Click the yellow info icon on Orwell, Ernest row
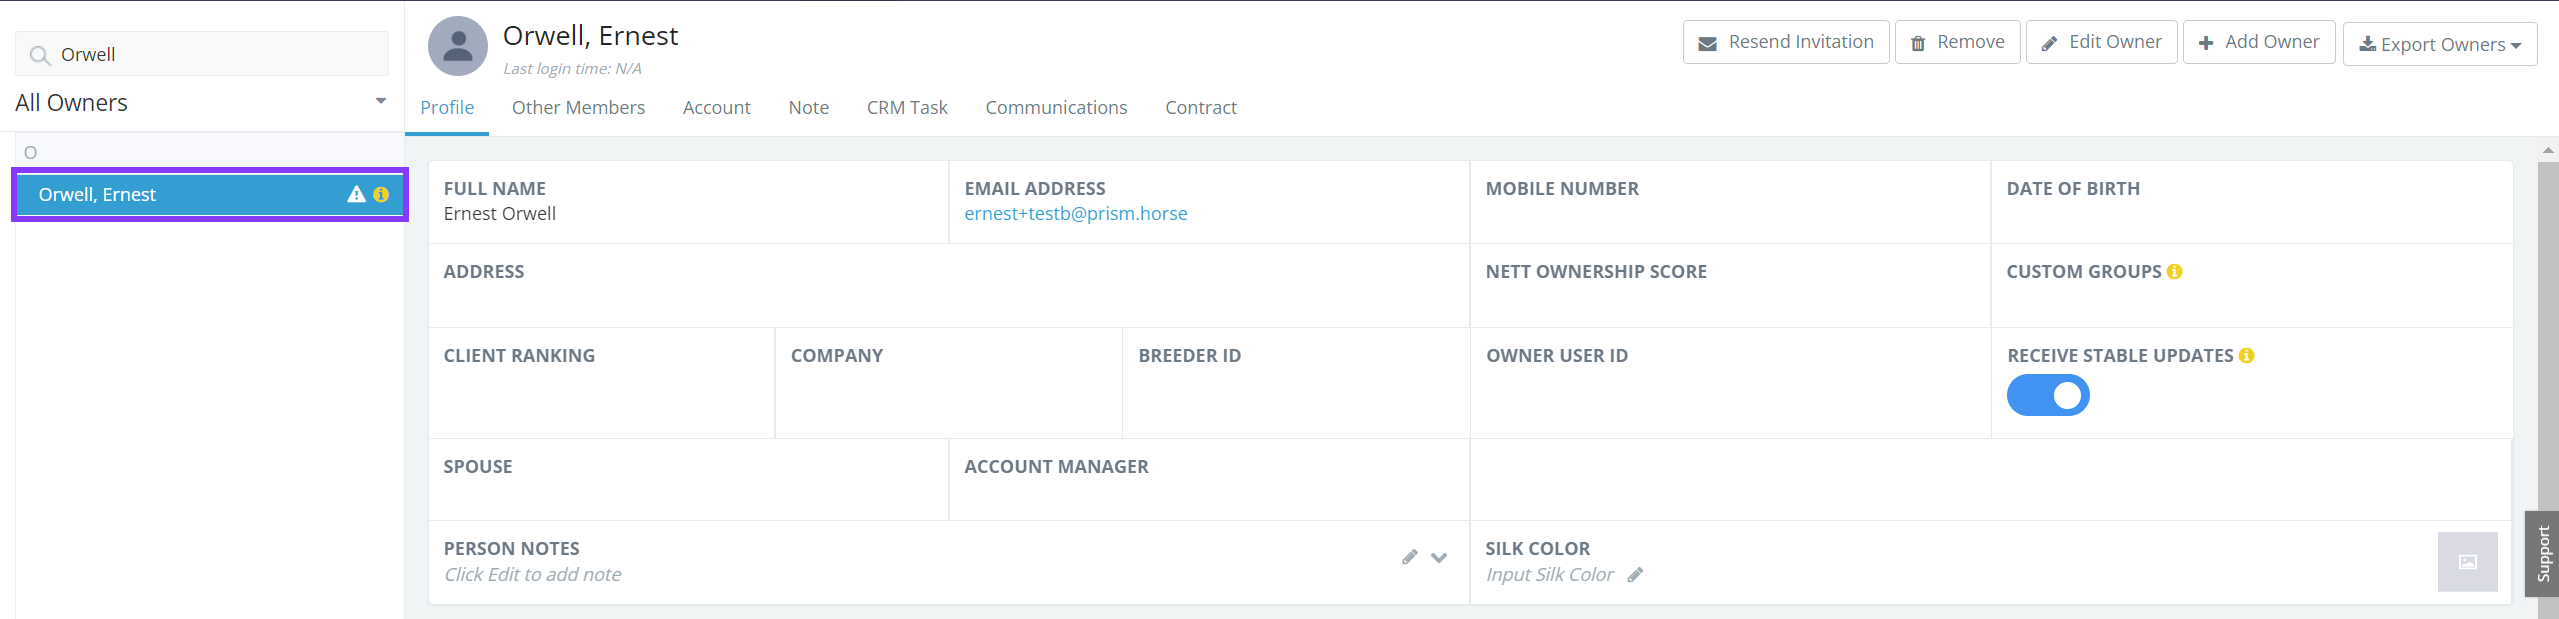The width and height of the screenshot is (2559, 619). click(381, 195)
